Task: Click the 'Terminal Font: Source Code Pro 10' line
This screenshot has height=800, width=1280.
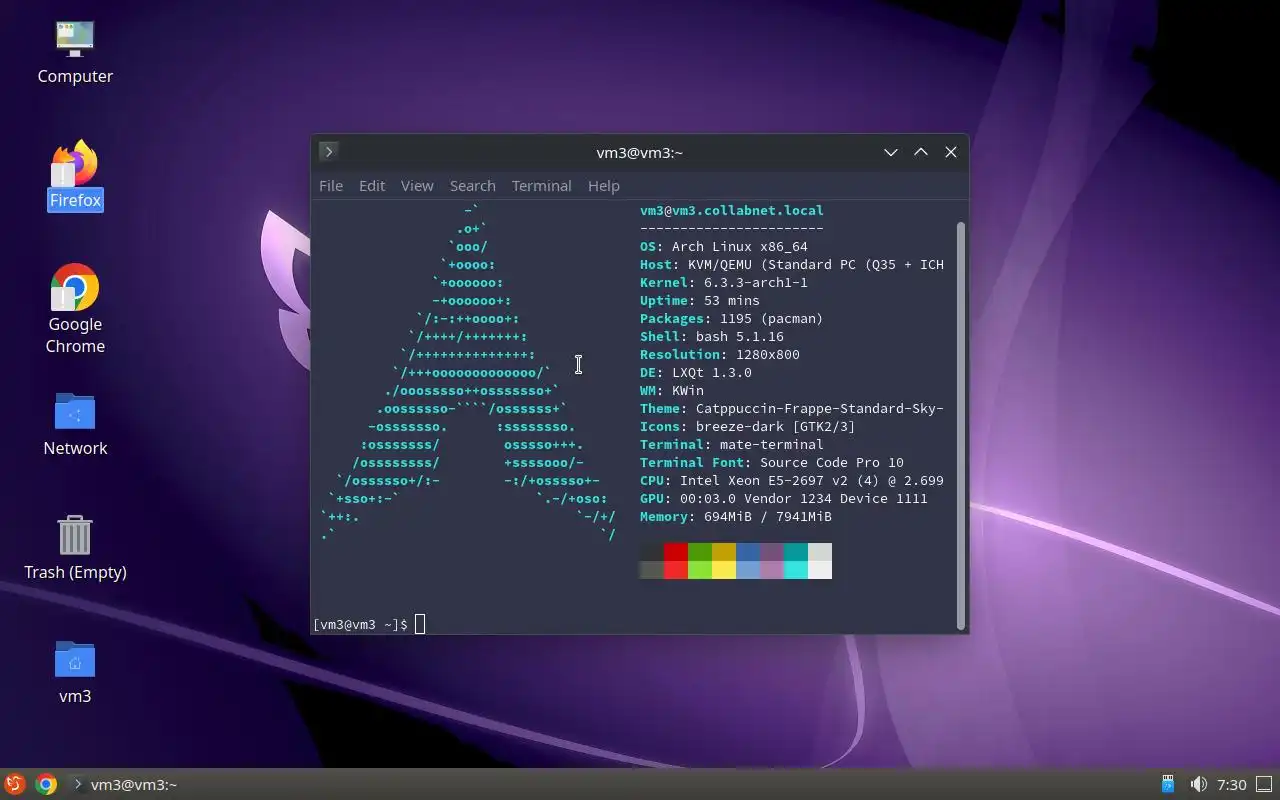Action: tap(772, 462)
